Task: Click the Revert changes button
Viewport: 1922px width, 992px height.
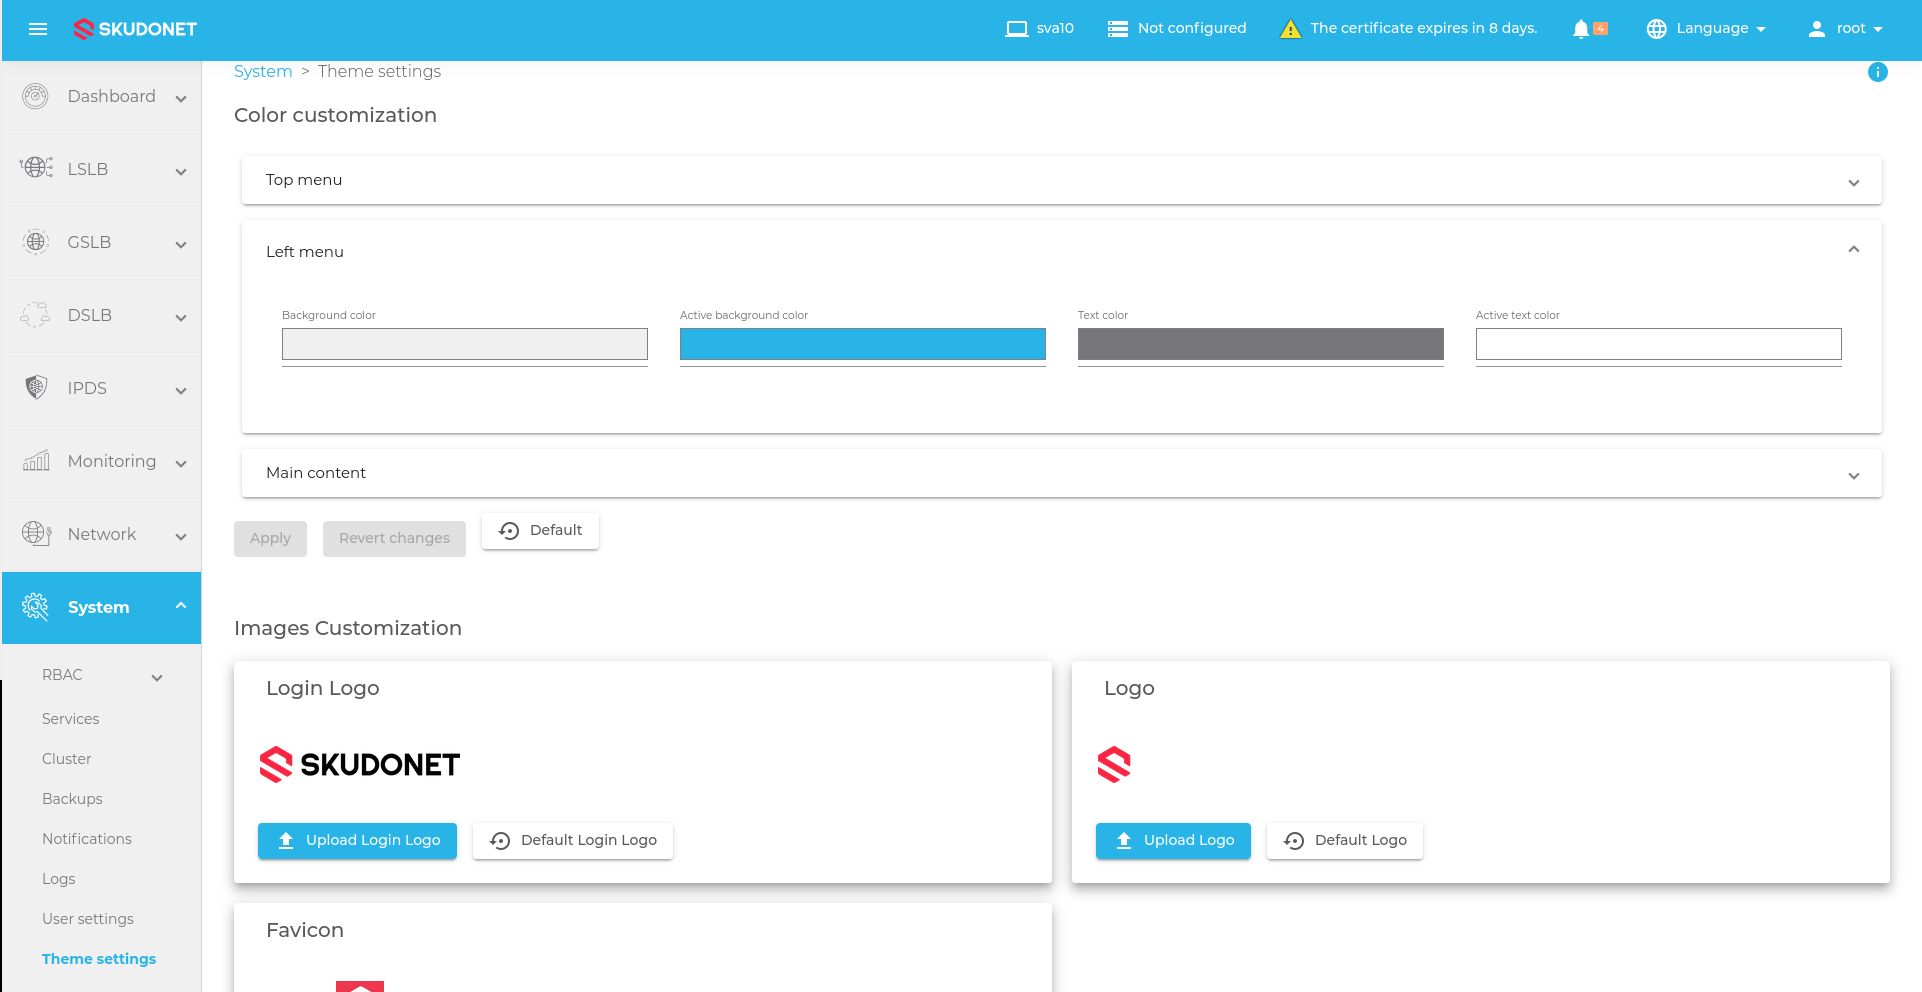Action: [394, 538]
